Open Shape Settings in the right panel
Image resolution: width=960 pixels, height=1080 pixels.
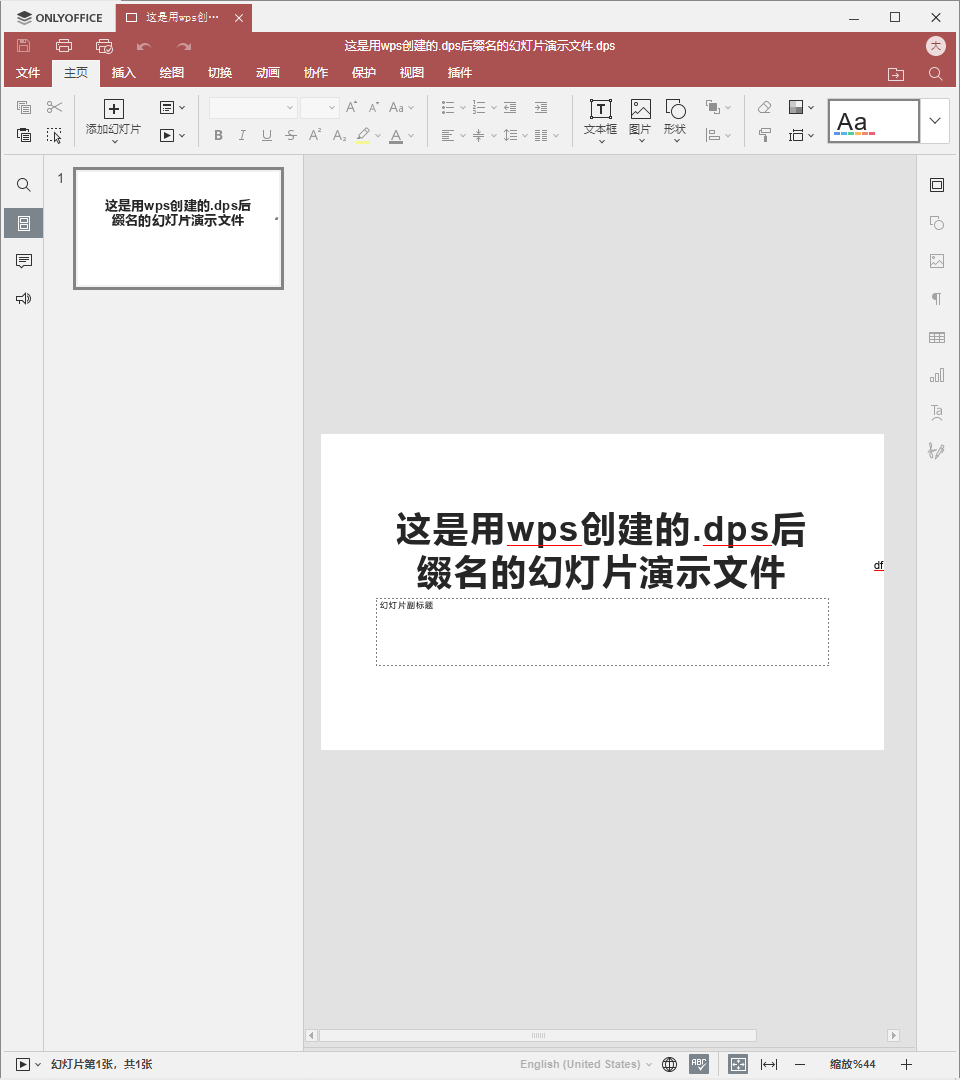pyautogui.click(x=936, y=222)
